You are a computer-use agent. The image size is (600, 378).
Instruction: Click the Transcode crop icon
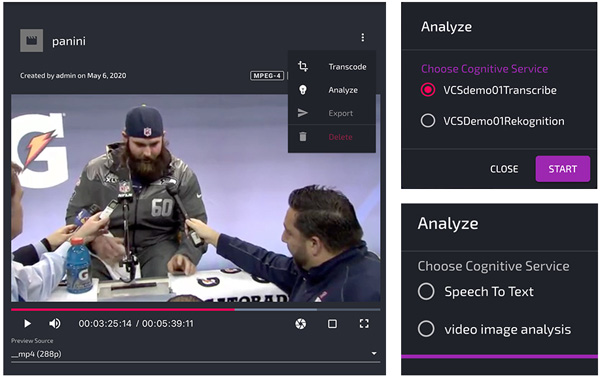pyautogui.click(x=303, y=66)
